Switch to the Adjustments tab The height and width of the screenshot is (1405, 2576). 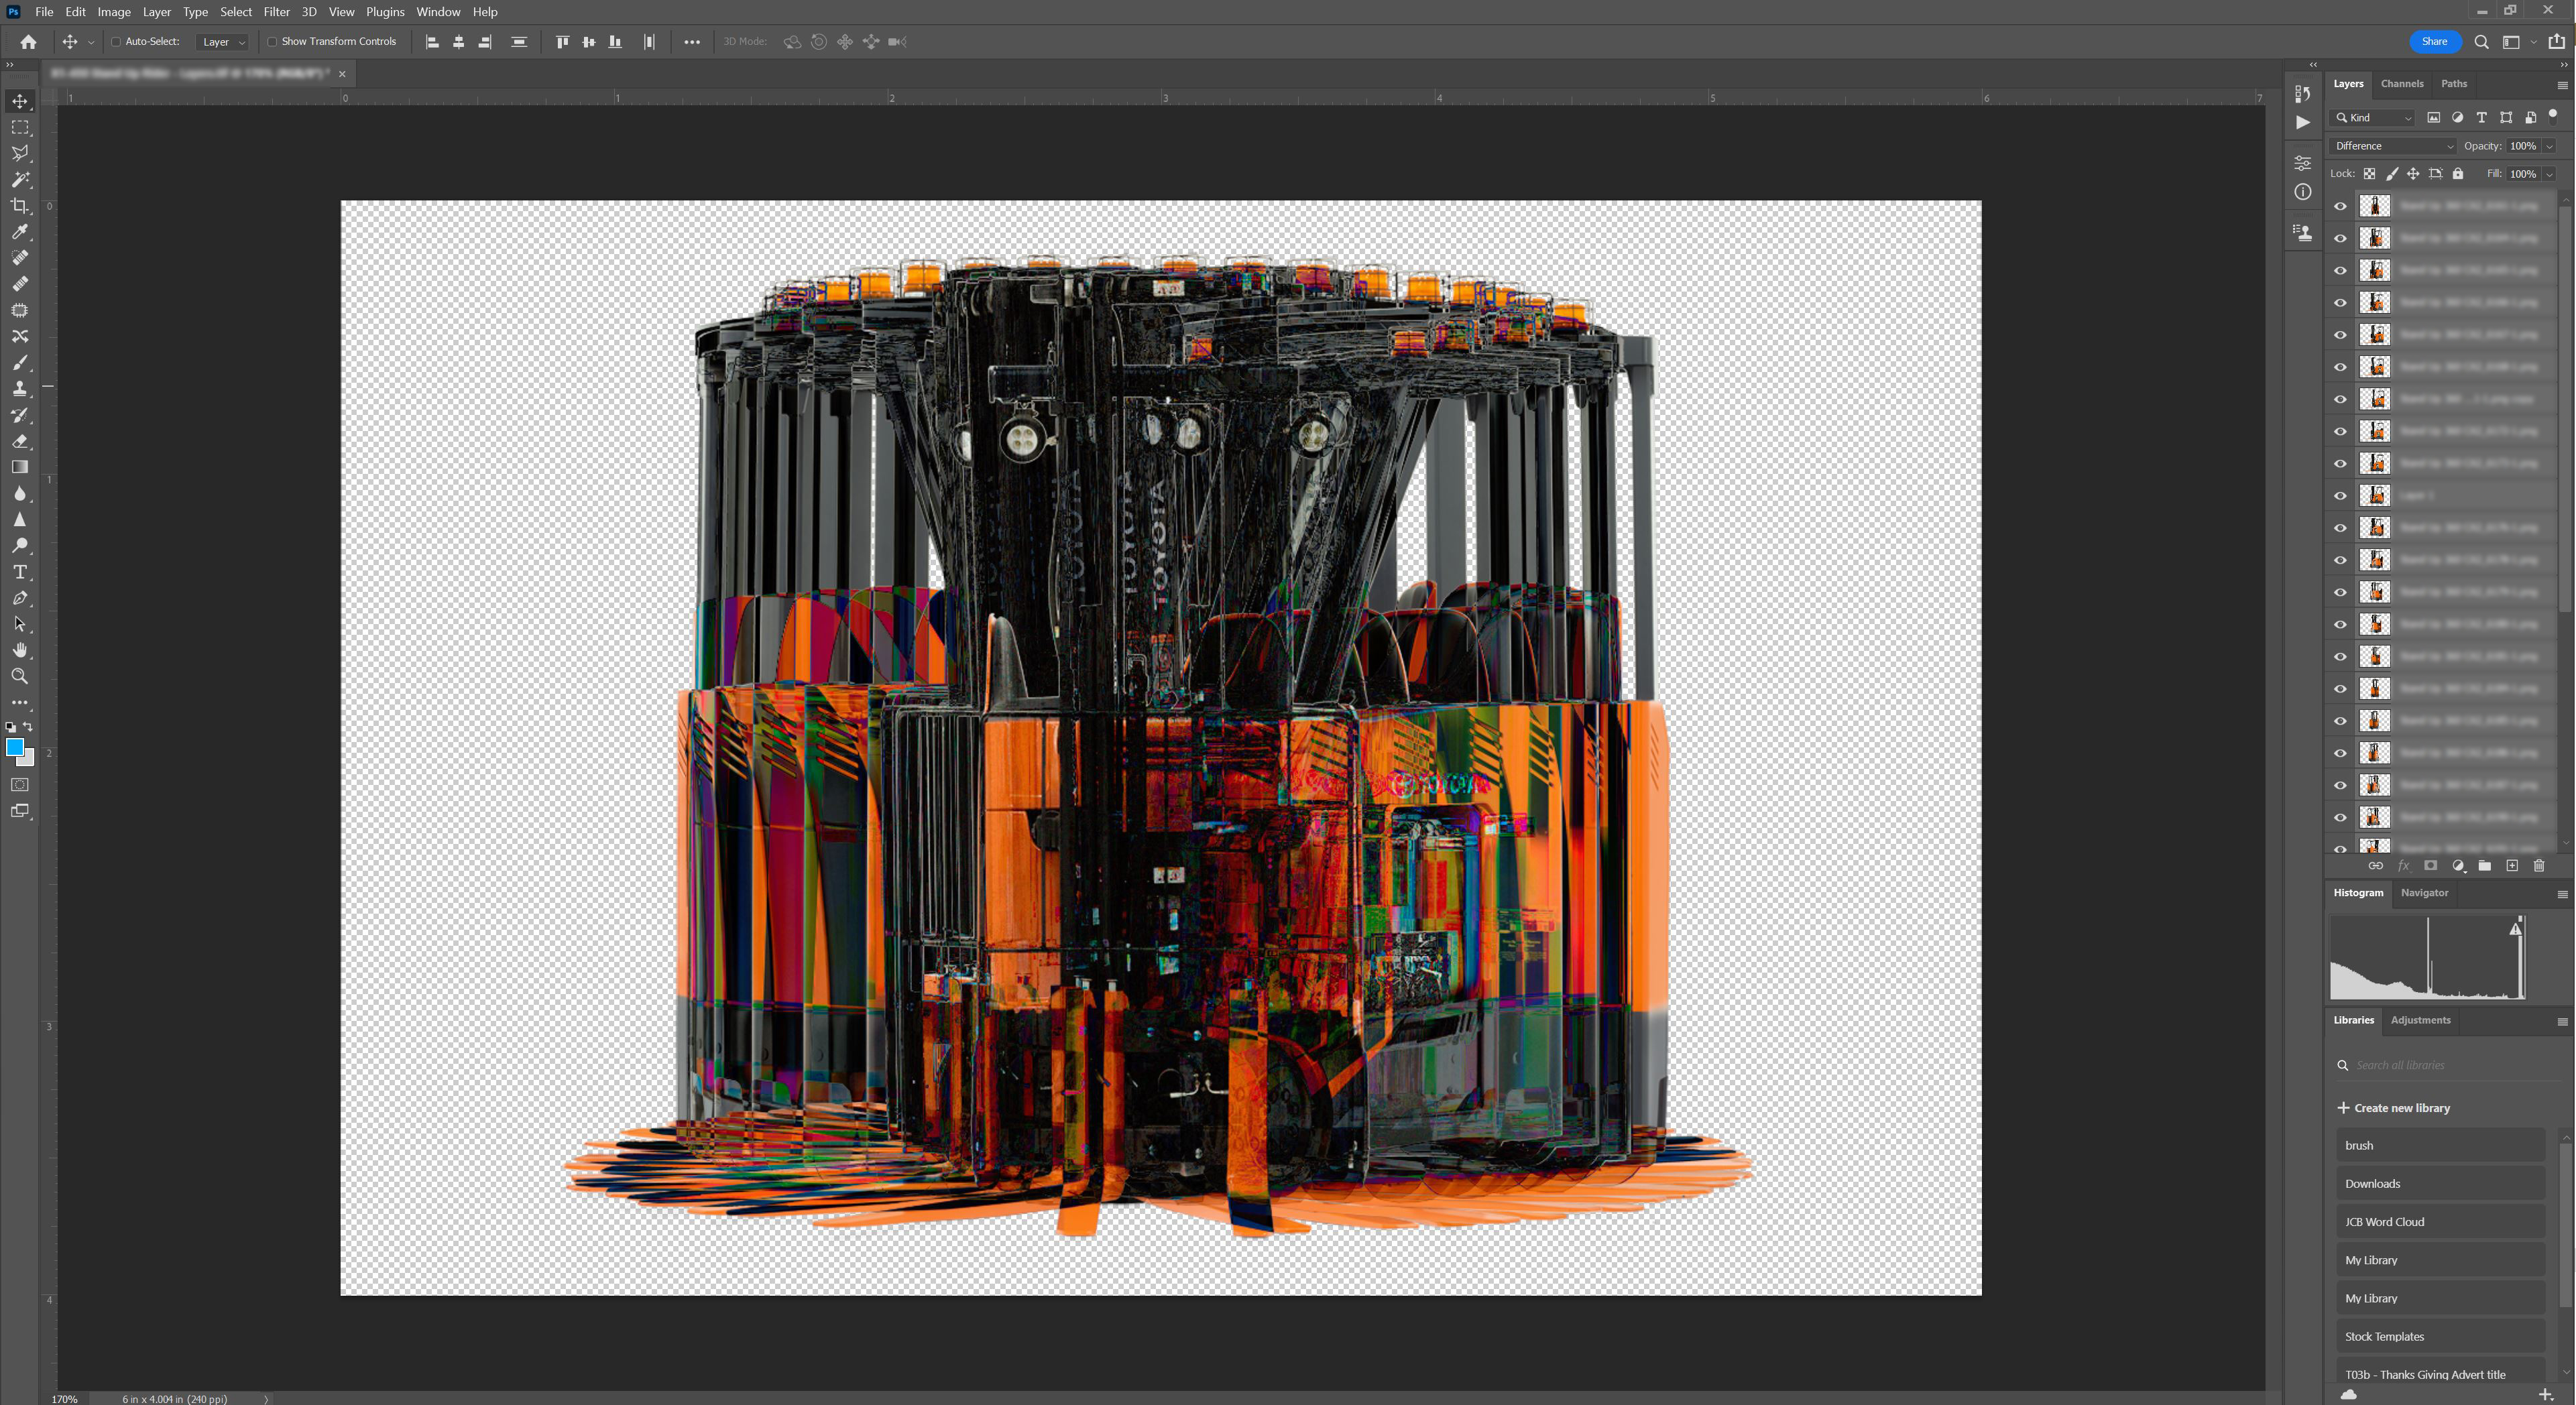[2420, 1020]
